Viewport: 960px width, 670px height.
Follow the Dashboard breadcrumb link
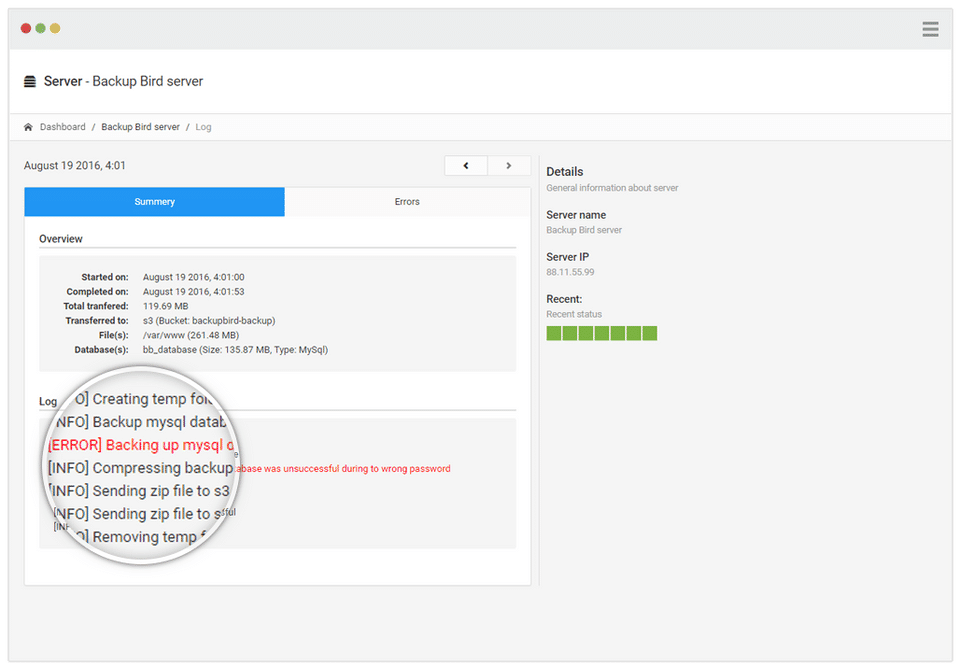point(62,127)
